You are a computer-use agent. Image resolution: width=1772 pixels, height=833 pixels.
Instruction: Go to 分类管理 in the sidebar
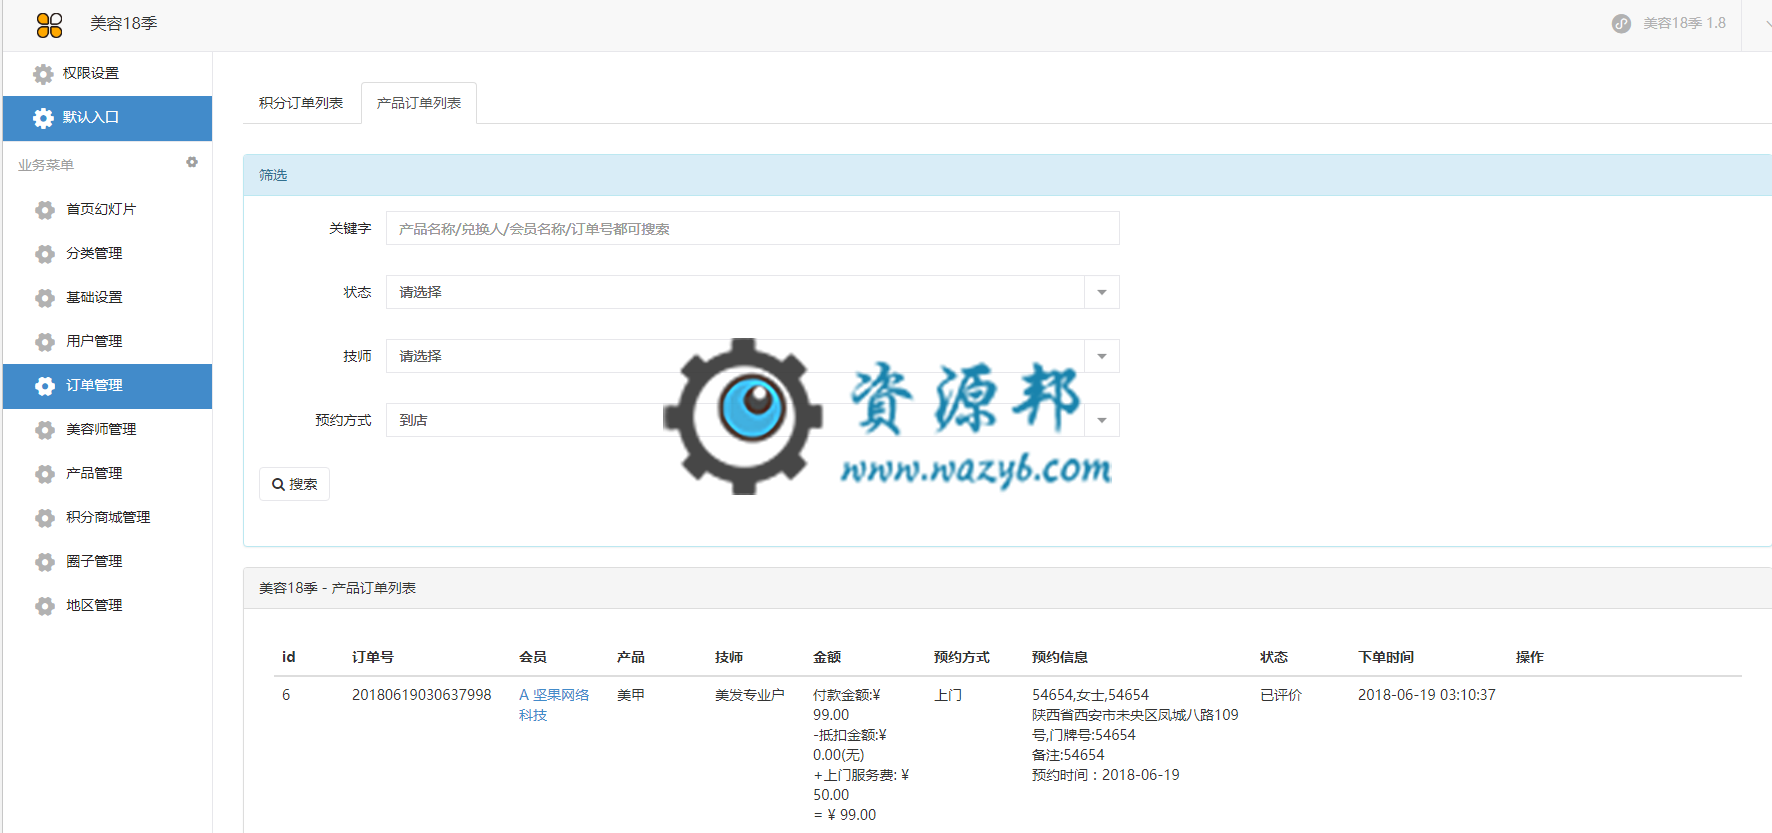click(107, 253)
